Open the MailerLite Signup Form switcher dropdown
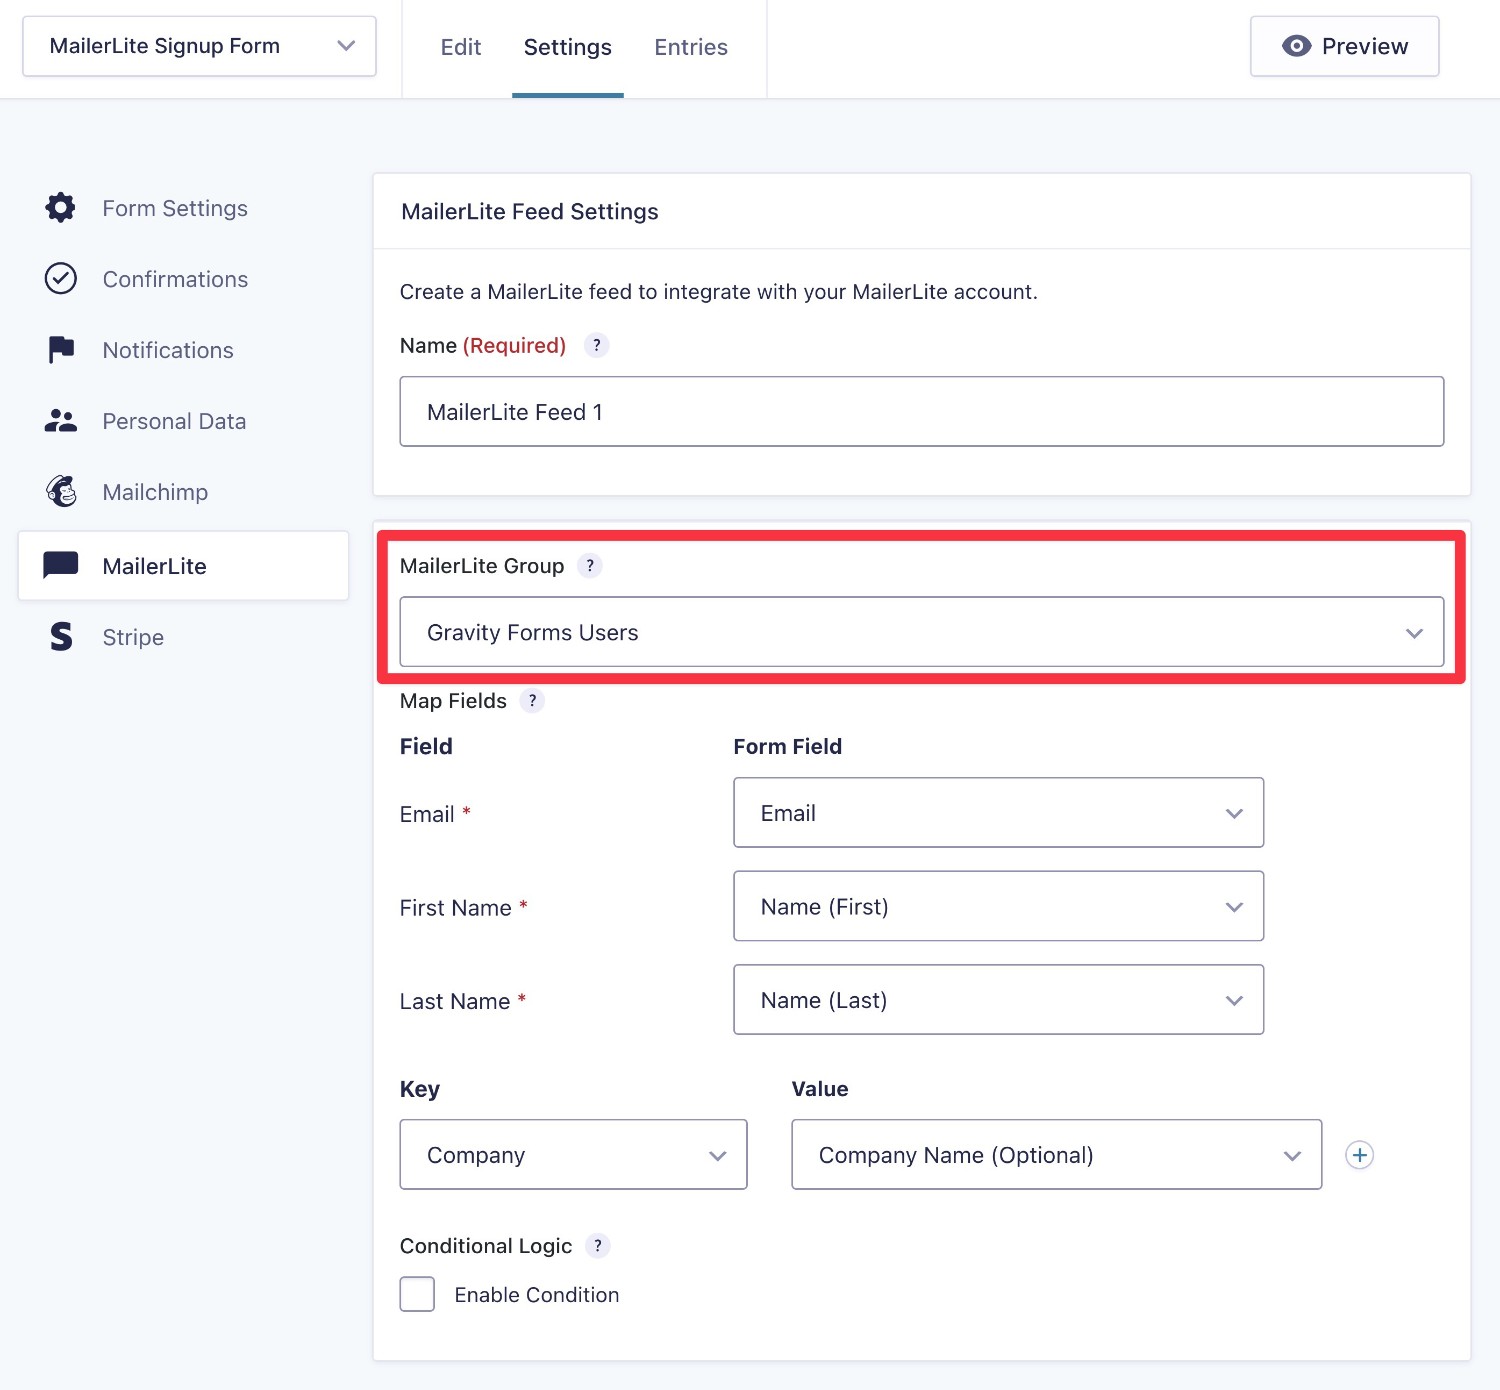Viewport: 1500px width, 1390px height. pyautogui.click(x=200, y=46)
